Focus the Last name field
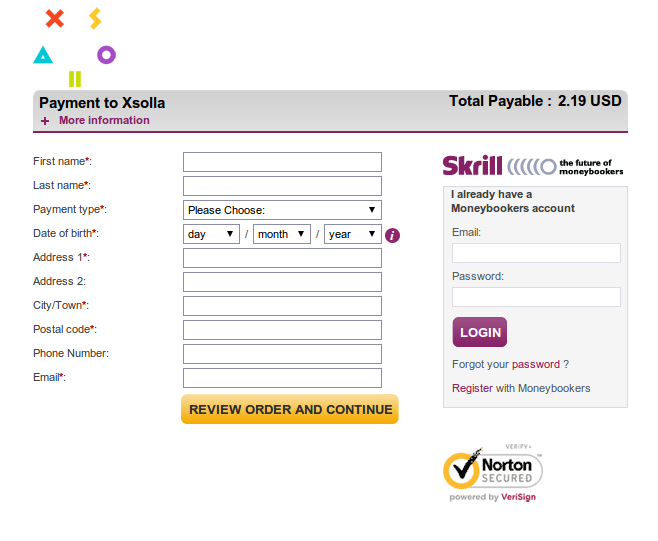The width and height of the screenshot is (658, 541). 282,186
